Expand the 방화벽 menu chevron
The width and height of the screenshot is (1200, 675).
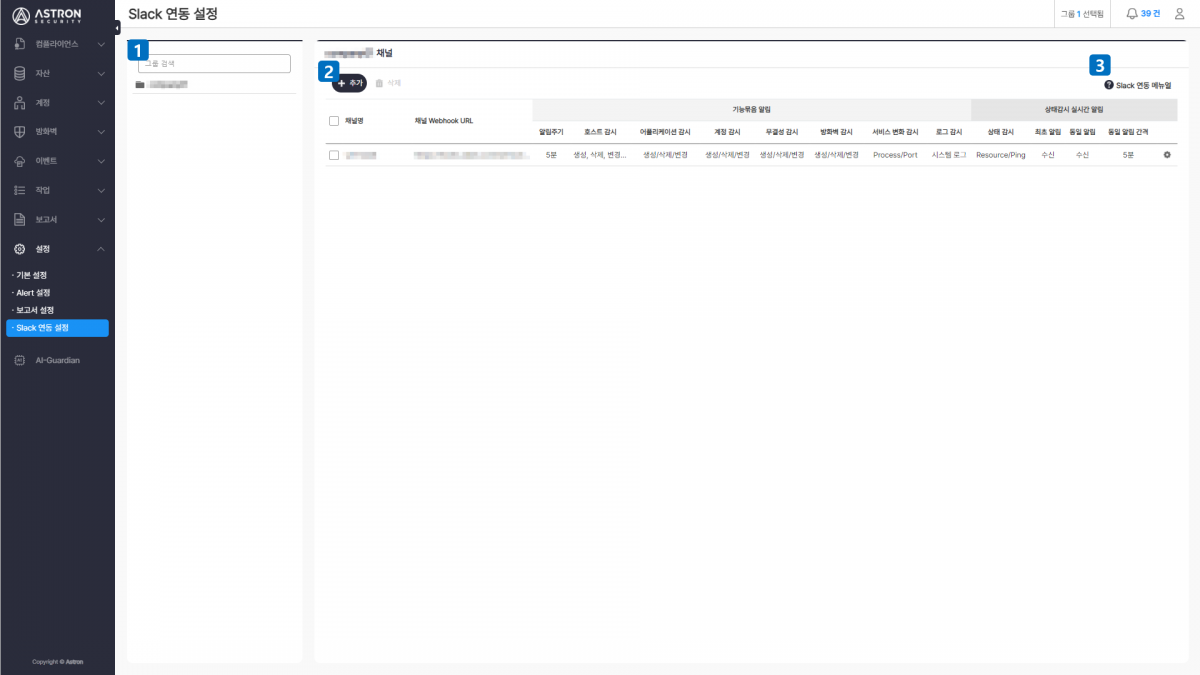101,131
